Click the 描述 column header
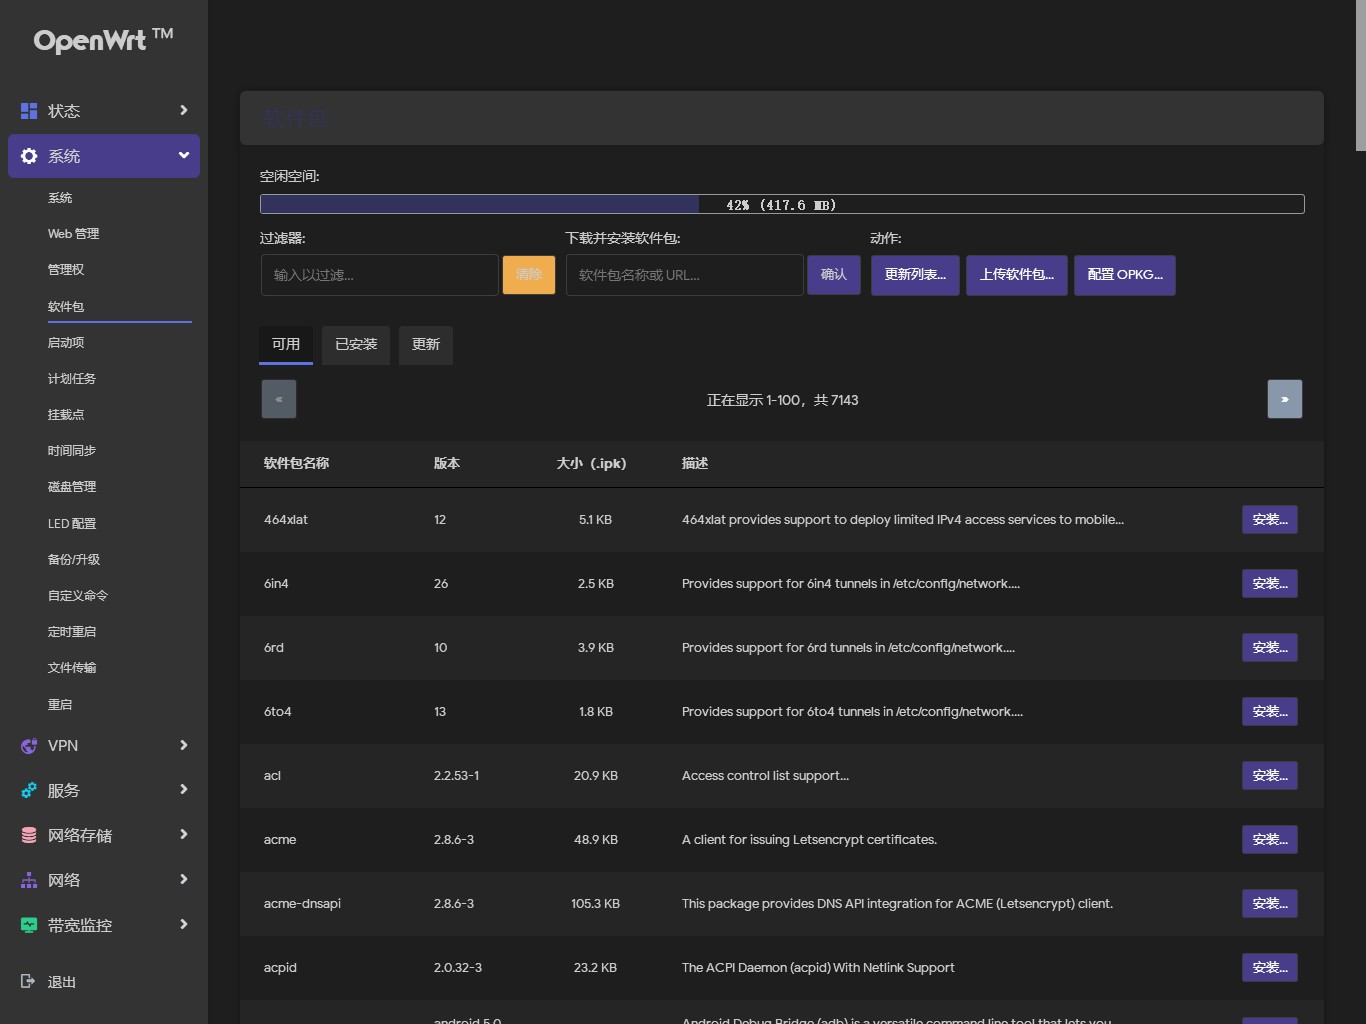The height and width of the screenshot is (1024, 1366). click(x=695, y=464)
